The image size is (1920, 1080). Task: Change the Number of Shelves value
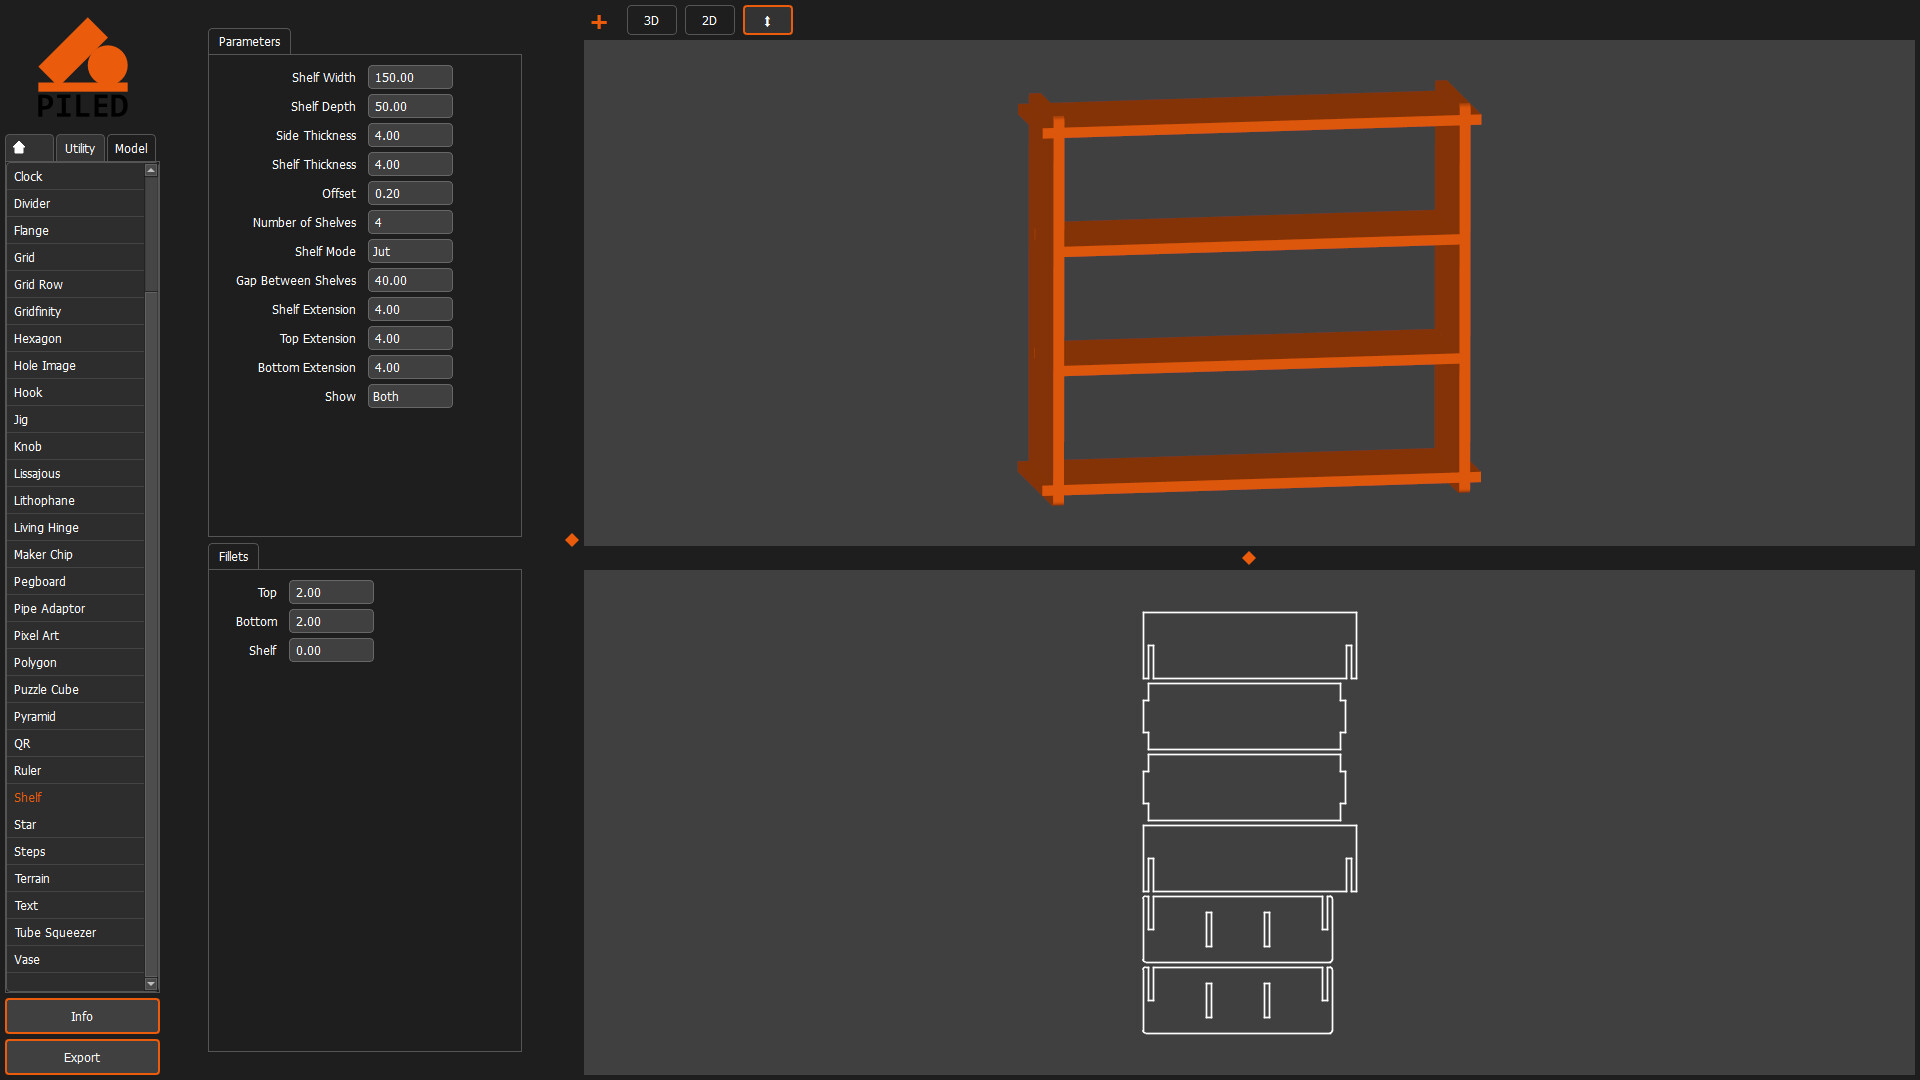point(410,222)
